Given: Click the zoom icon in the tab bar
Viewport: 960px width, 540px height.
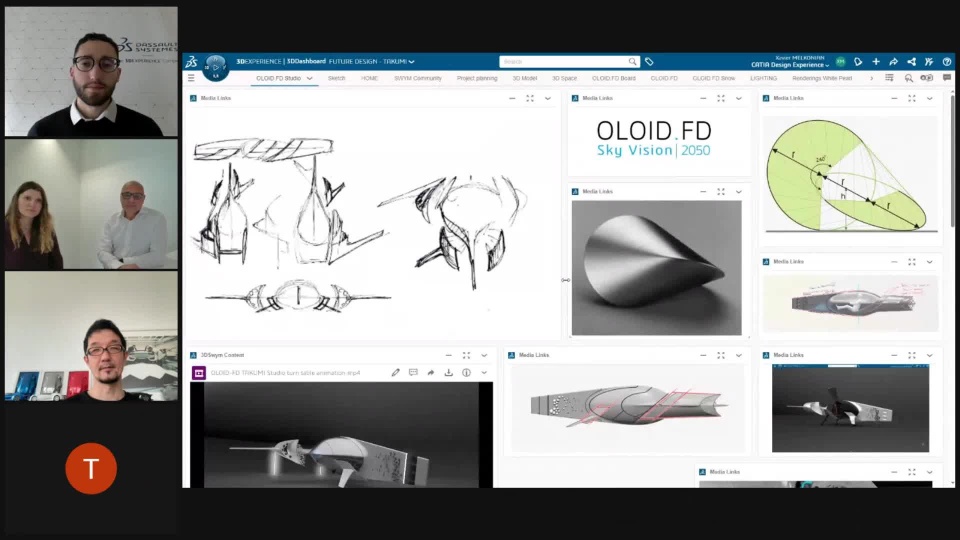Looking at the screenshot, I should click(909, 78).
